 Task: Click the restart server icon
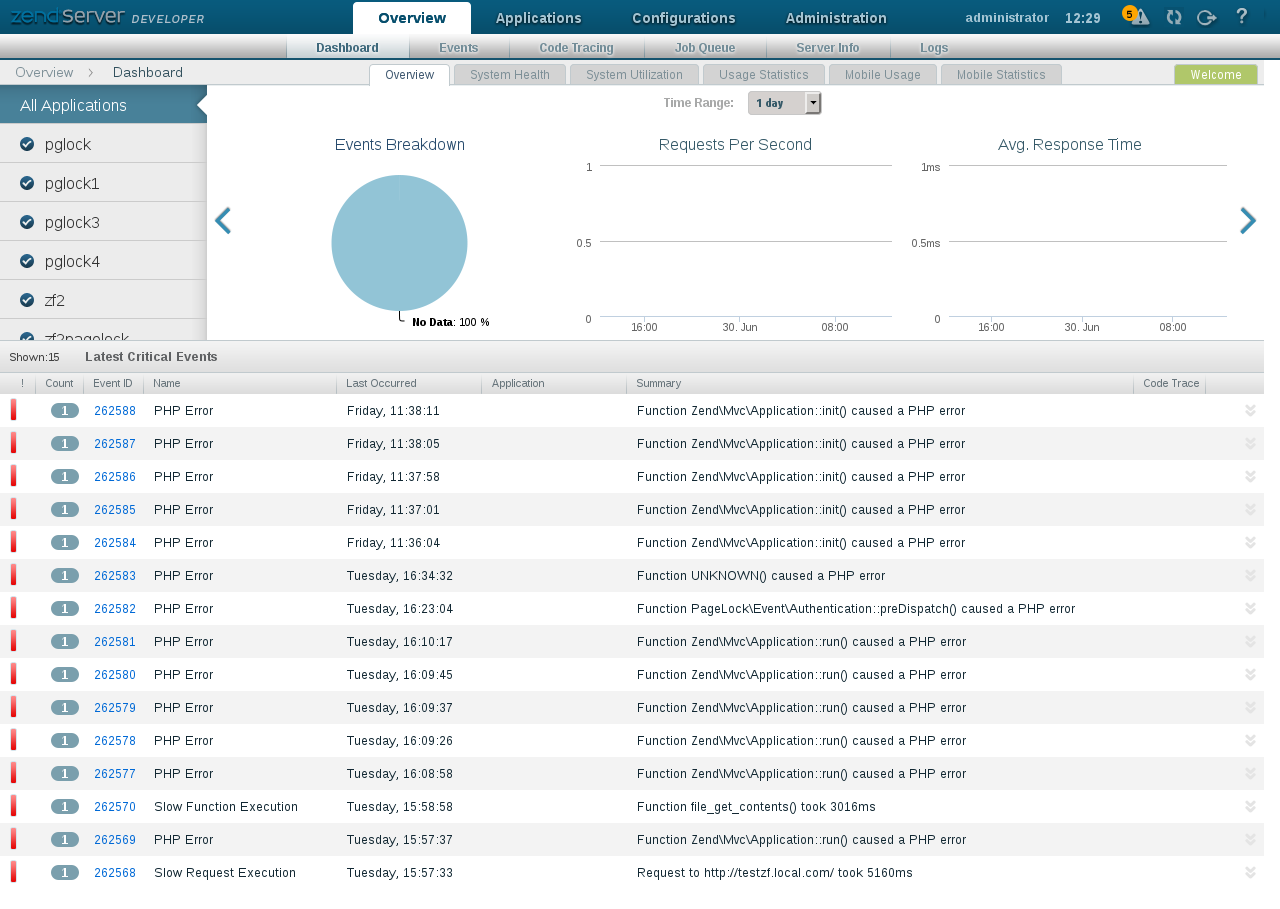coord(1172,17)
